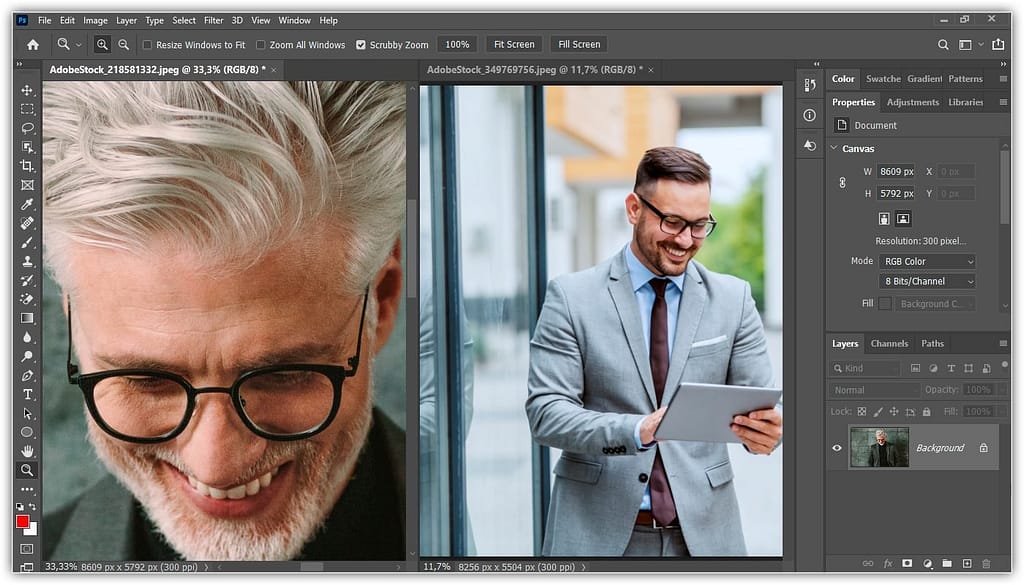
Task: Hide the Background layer eye icon
Action: (837, 448)
